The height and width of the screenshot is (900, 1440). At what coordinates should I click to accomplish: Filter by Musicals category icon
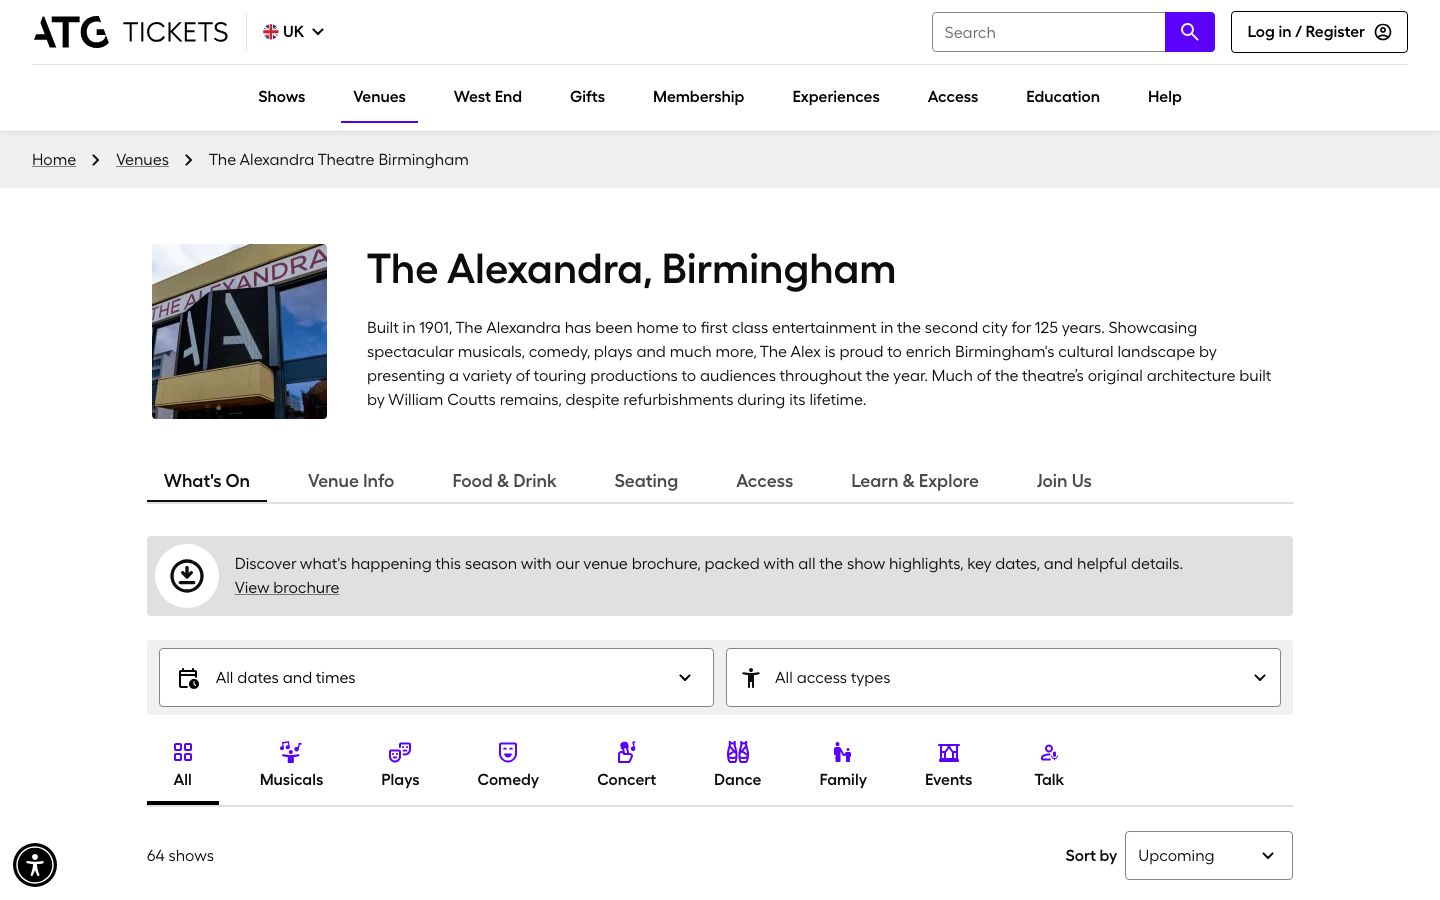point(291,752)
